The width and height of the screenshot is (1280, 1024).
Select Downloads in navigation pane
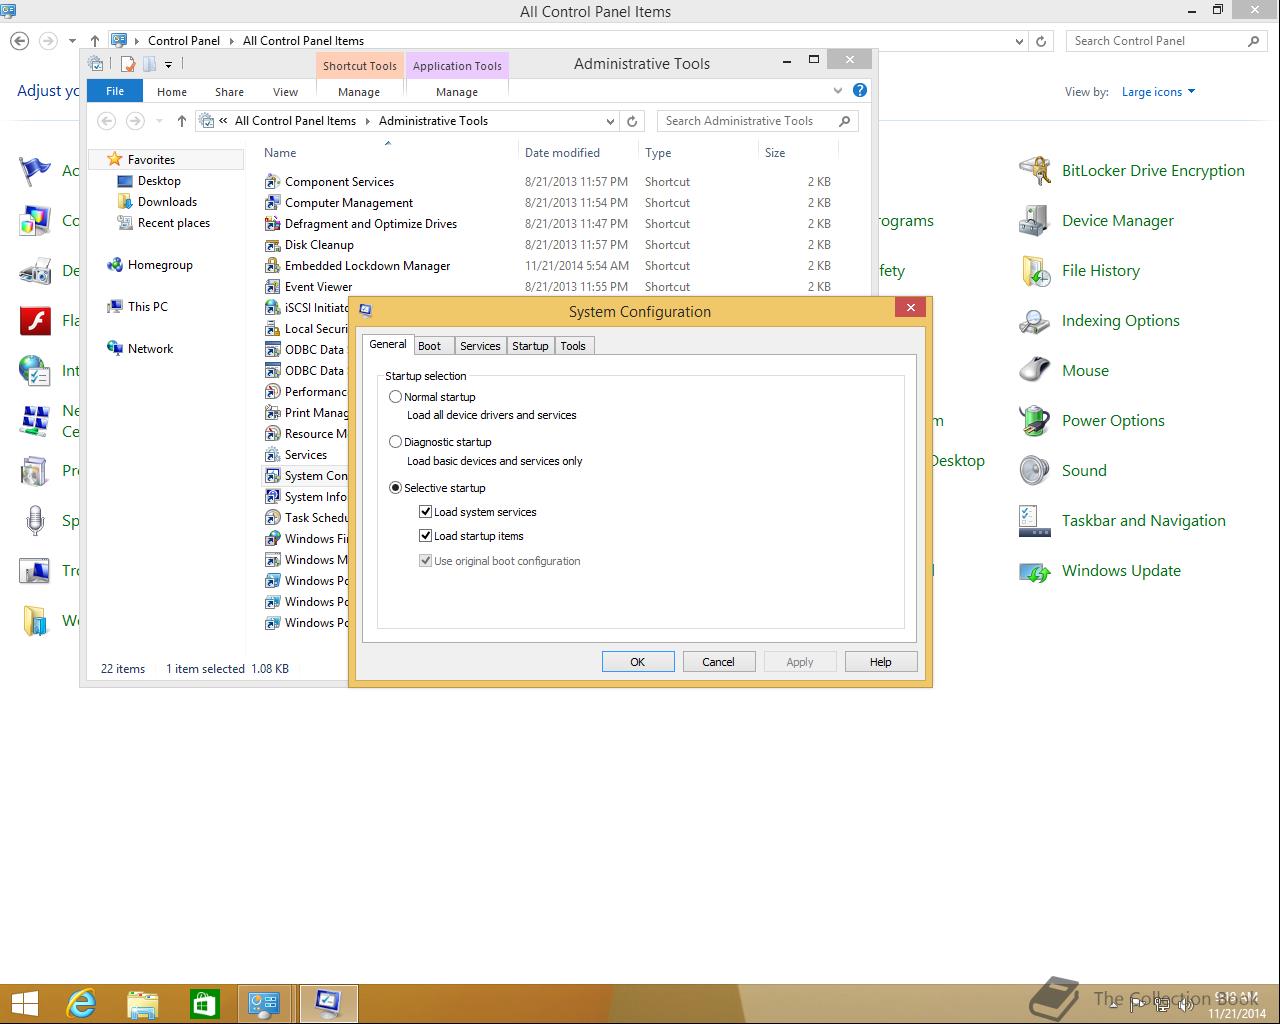click(x=167, y=202)
